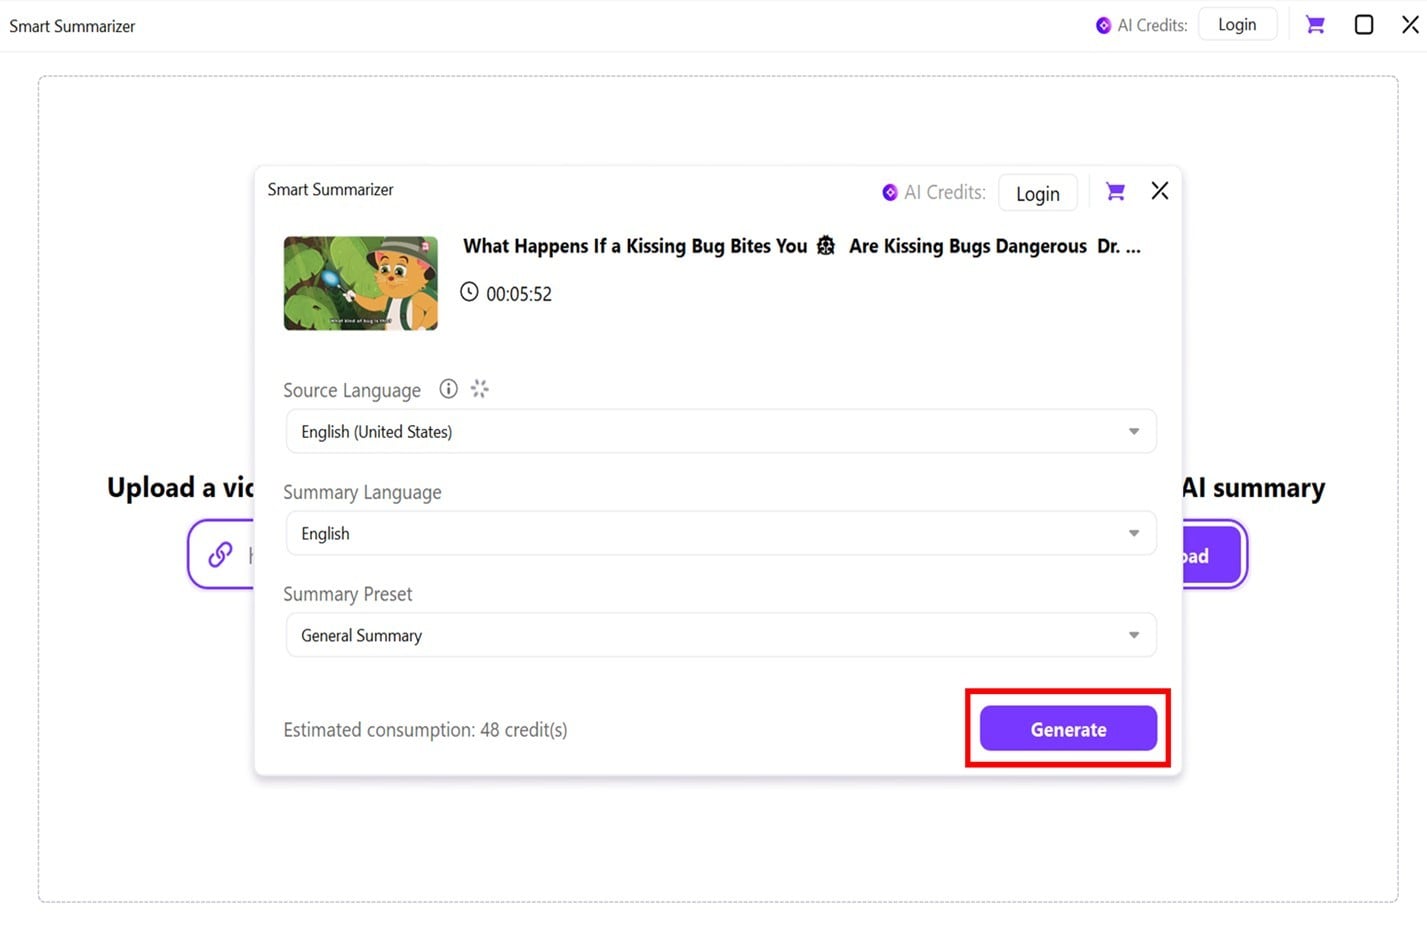The height and width of the screenshot is (929, 1427).
Task: Click Login in the top bar
Action: 1237,23
